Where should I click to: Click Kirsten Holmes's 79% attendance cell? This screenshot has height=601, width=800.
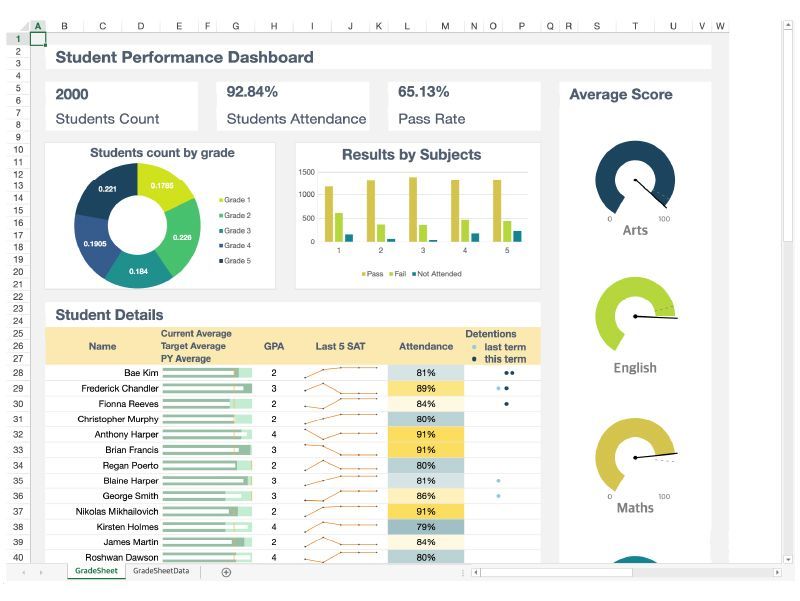coord(426,527)
